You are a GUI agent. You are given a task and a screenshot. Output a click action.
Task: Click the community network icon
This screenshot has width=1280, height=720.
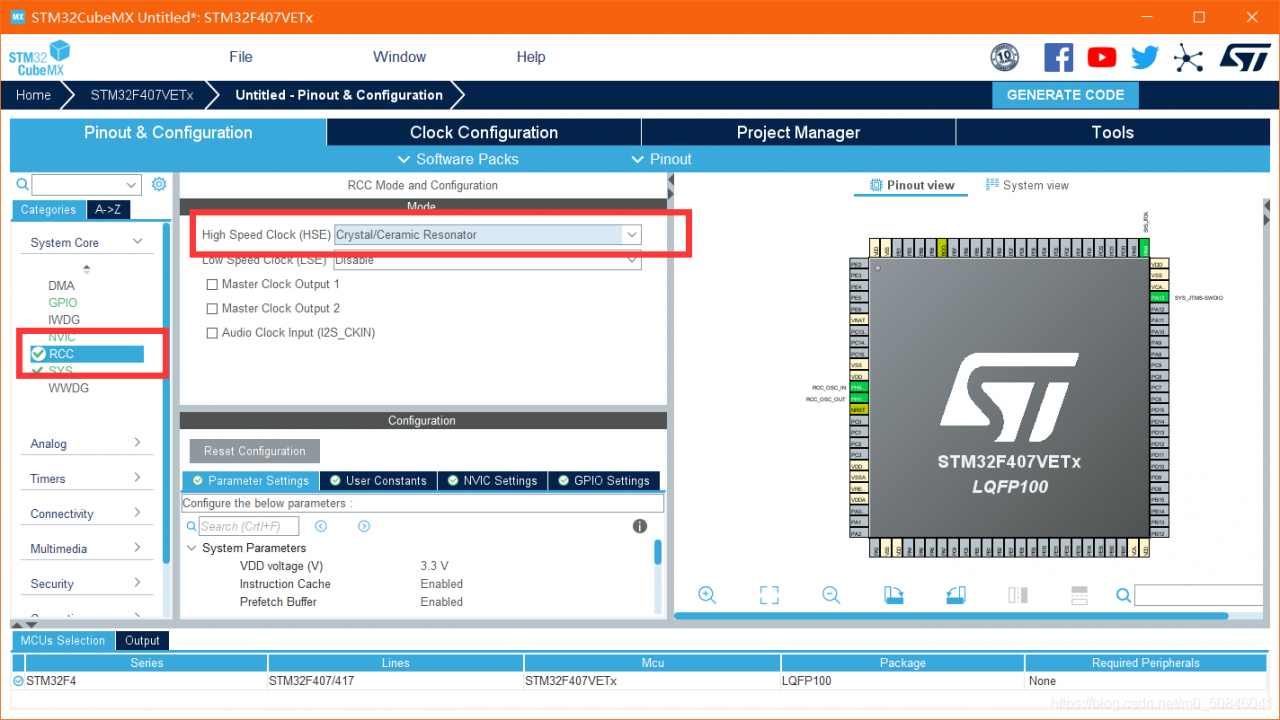coord(1188,58)
